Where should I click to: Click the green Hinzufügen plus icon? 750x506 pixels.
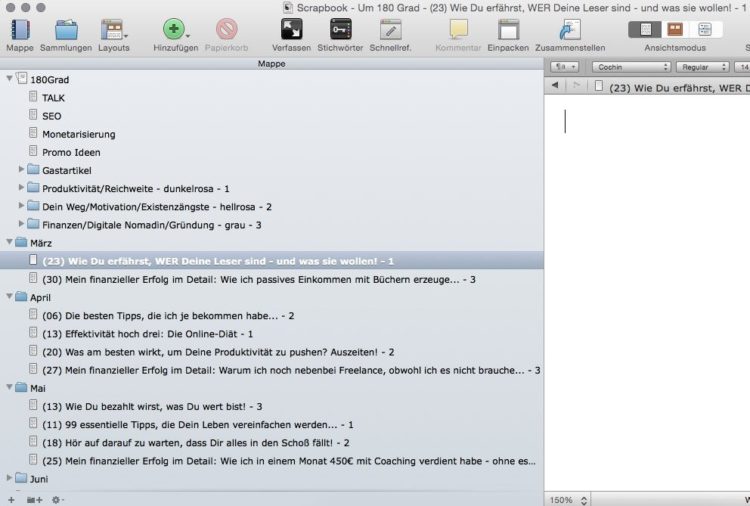pos(173,29)
